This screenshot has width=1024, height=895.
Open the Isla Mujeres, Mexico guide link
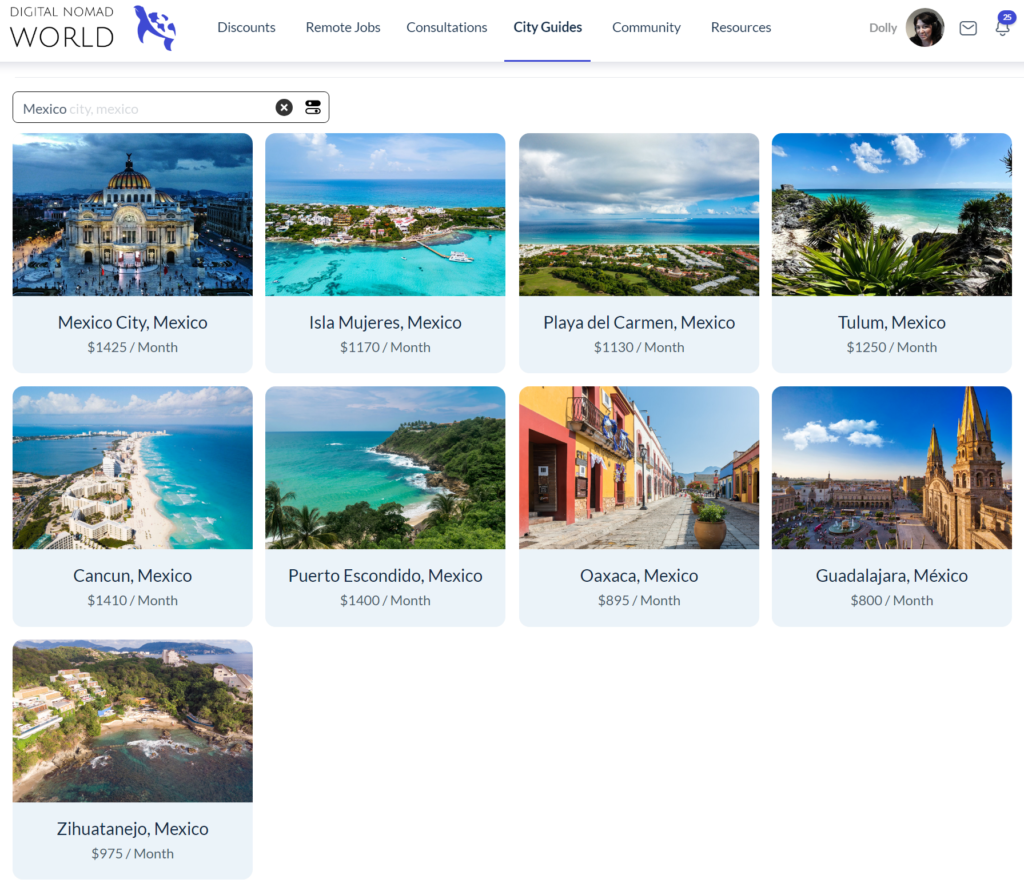point(385,323)
